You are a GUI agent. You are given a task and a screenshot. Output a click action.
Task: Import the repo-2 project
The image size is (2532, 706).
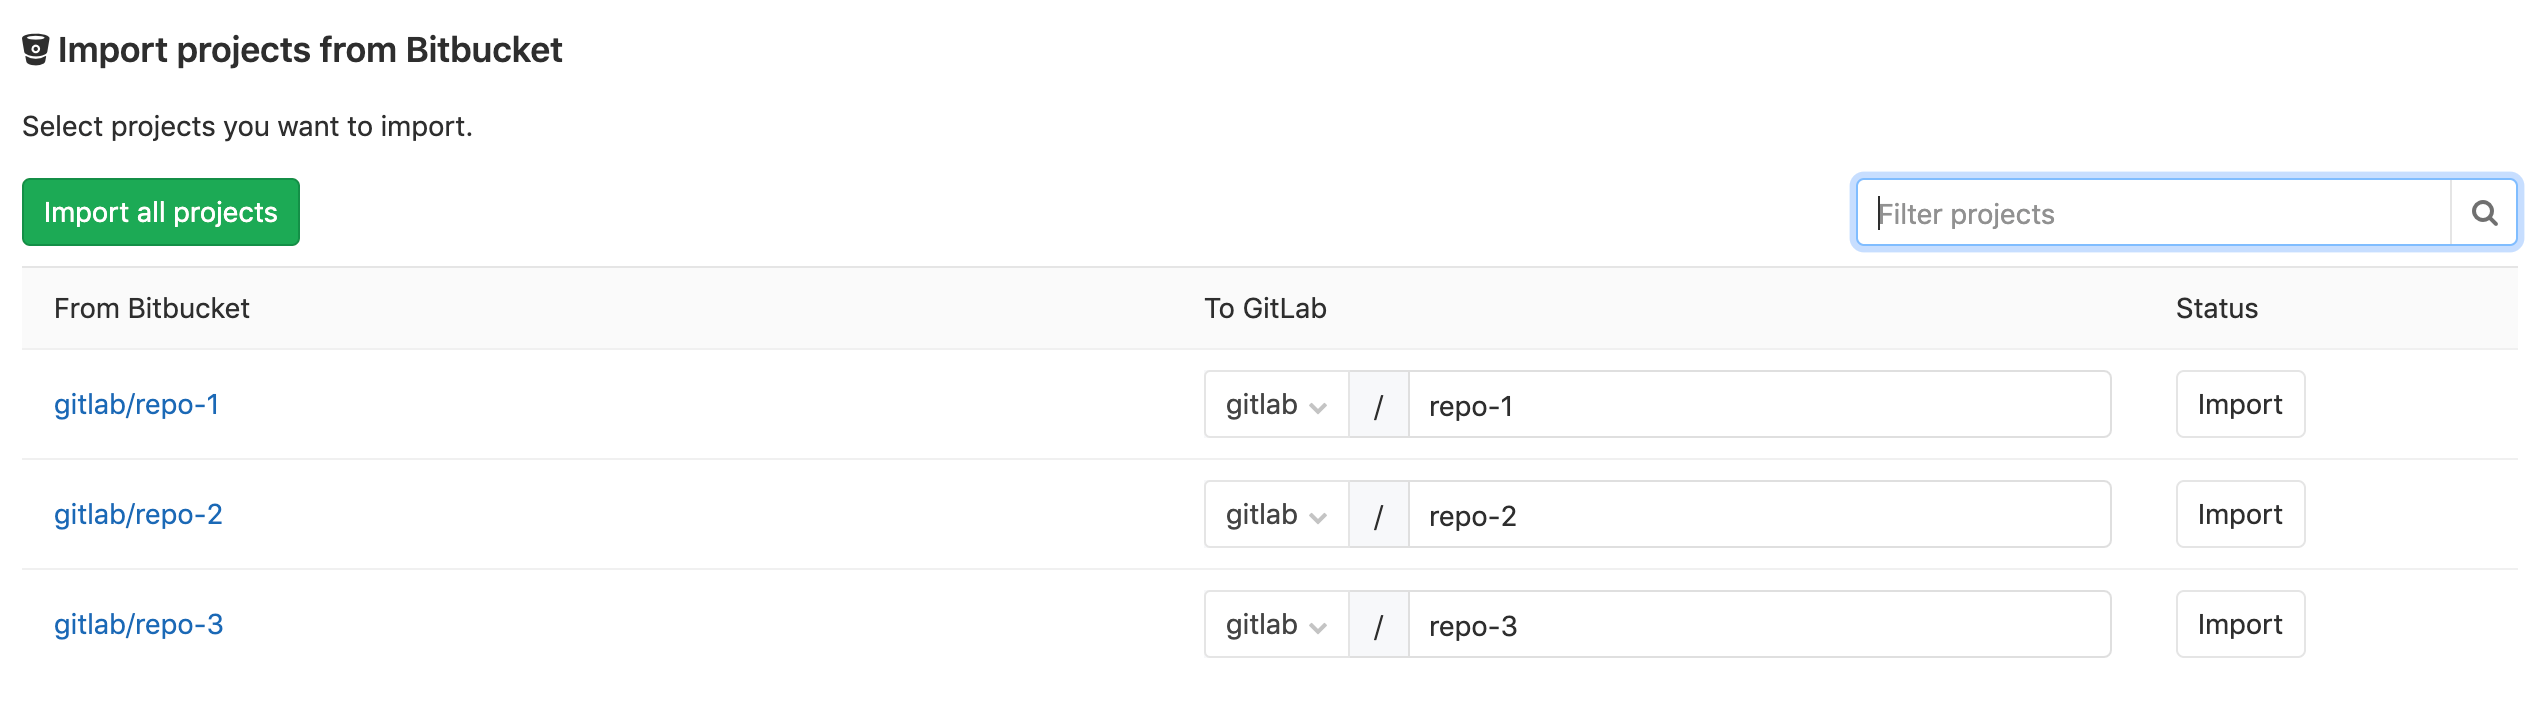coord(2240,515)
